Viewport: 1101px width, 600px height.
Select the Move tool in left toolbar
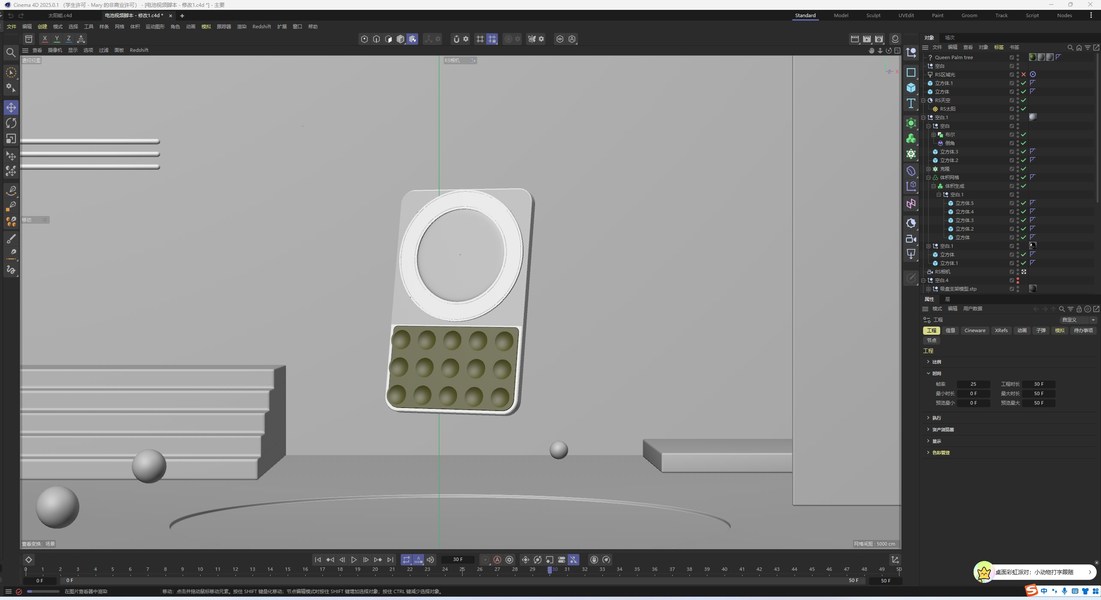11,107
